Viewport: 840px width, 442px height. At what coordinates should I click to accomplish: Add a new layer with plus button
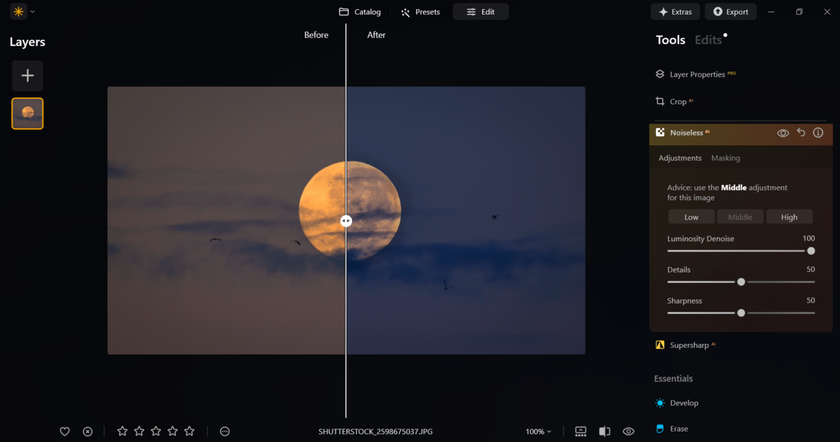(27, 76)
